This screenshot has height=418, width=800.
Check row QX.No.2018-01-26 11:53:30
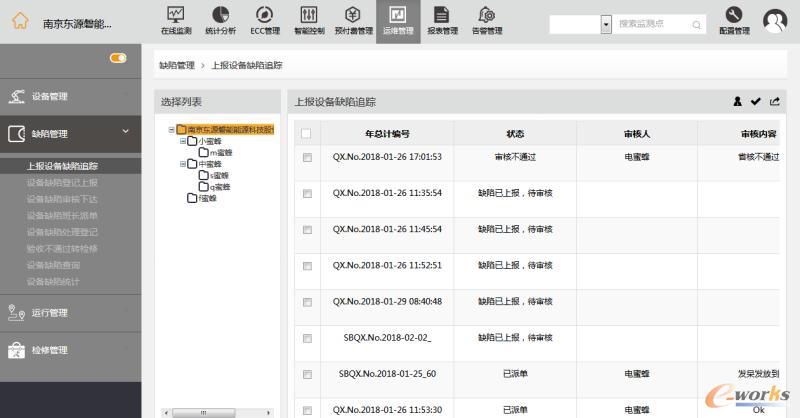point(307,410)
